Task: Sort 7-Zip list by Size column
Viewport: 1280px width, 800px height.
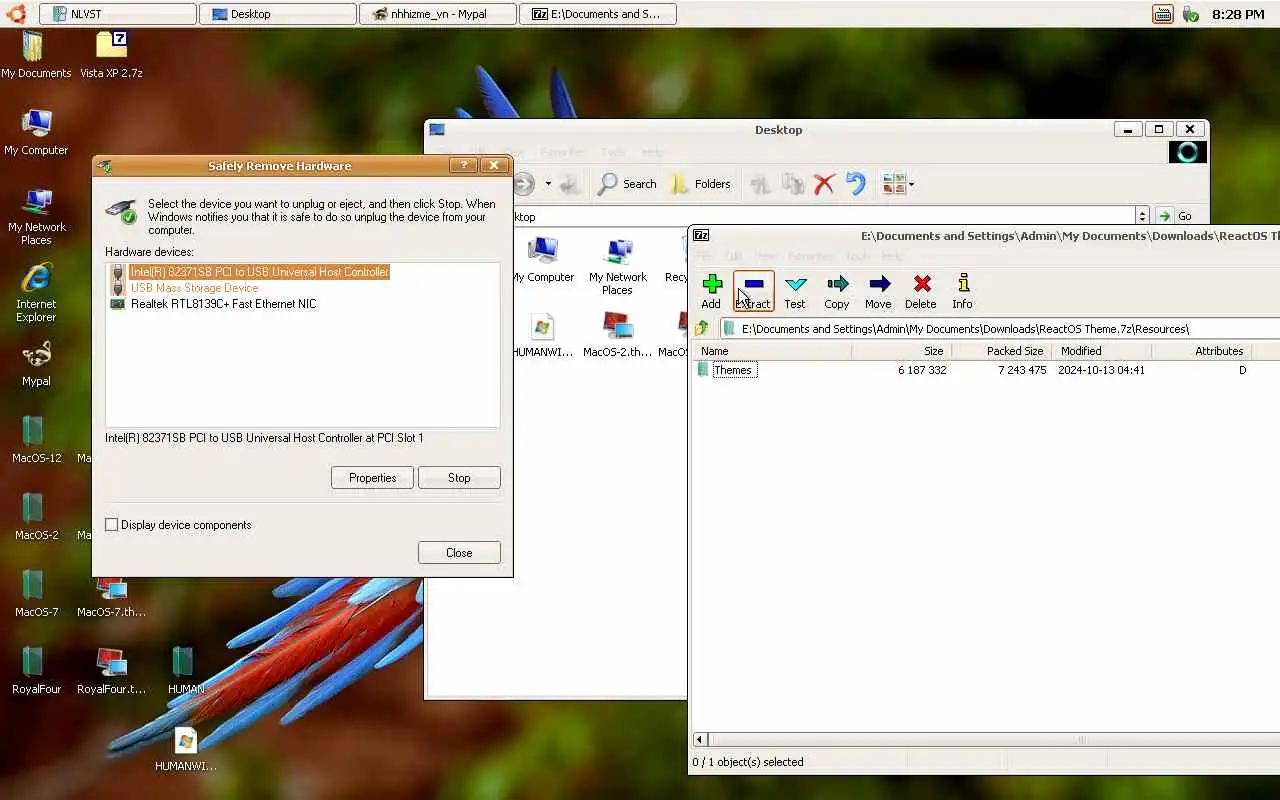Action: tap(901, 351)
